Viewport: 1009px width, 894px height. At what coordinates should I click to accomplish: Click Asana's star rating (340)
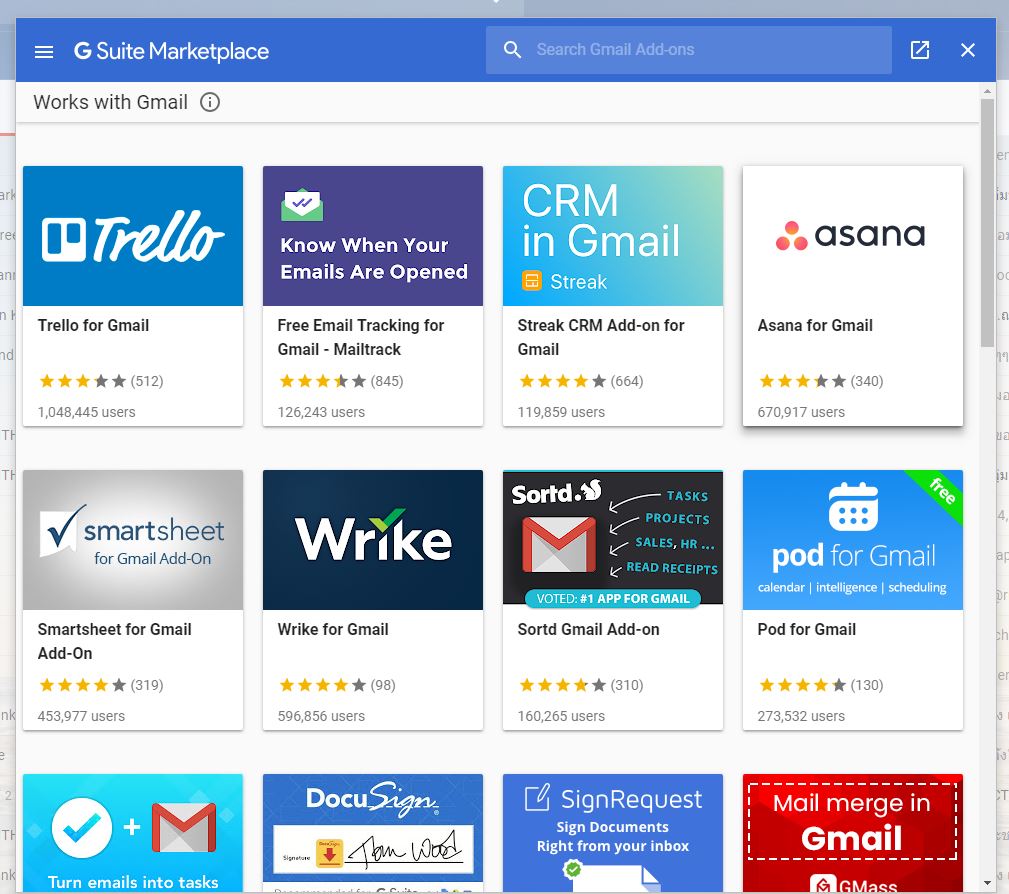click(x=821, y=381)
